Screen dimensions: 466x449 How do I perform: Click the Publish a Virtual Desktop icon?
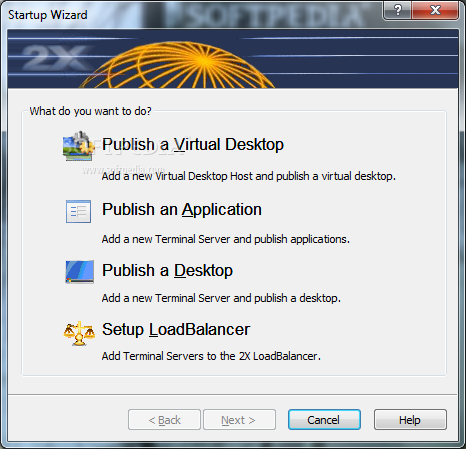click(x=79, y=146)
